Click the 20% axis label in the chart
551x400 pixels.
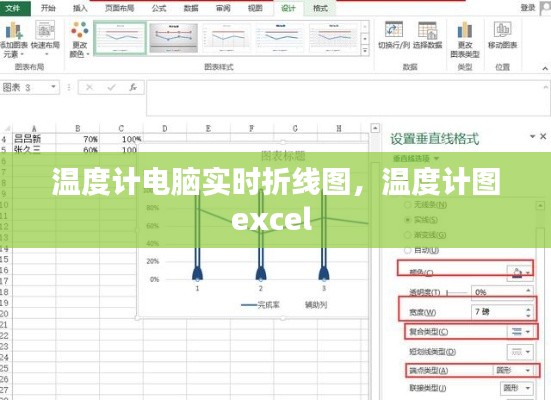point(153,261)
